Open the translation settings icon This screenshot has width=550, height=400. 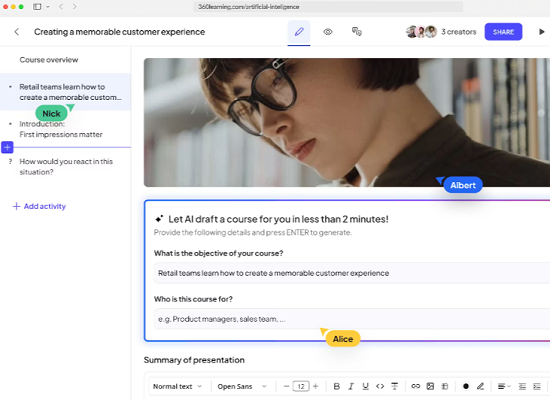[357, 32]
